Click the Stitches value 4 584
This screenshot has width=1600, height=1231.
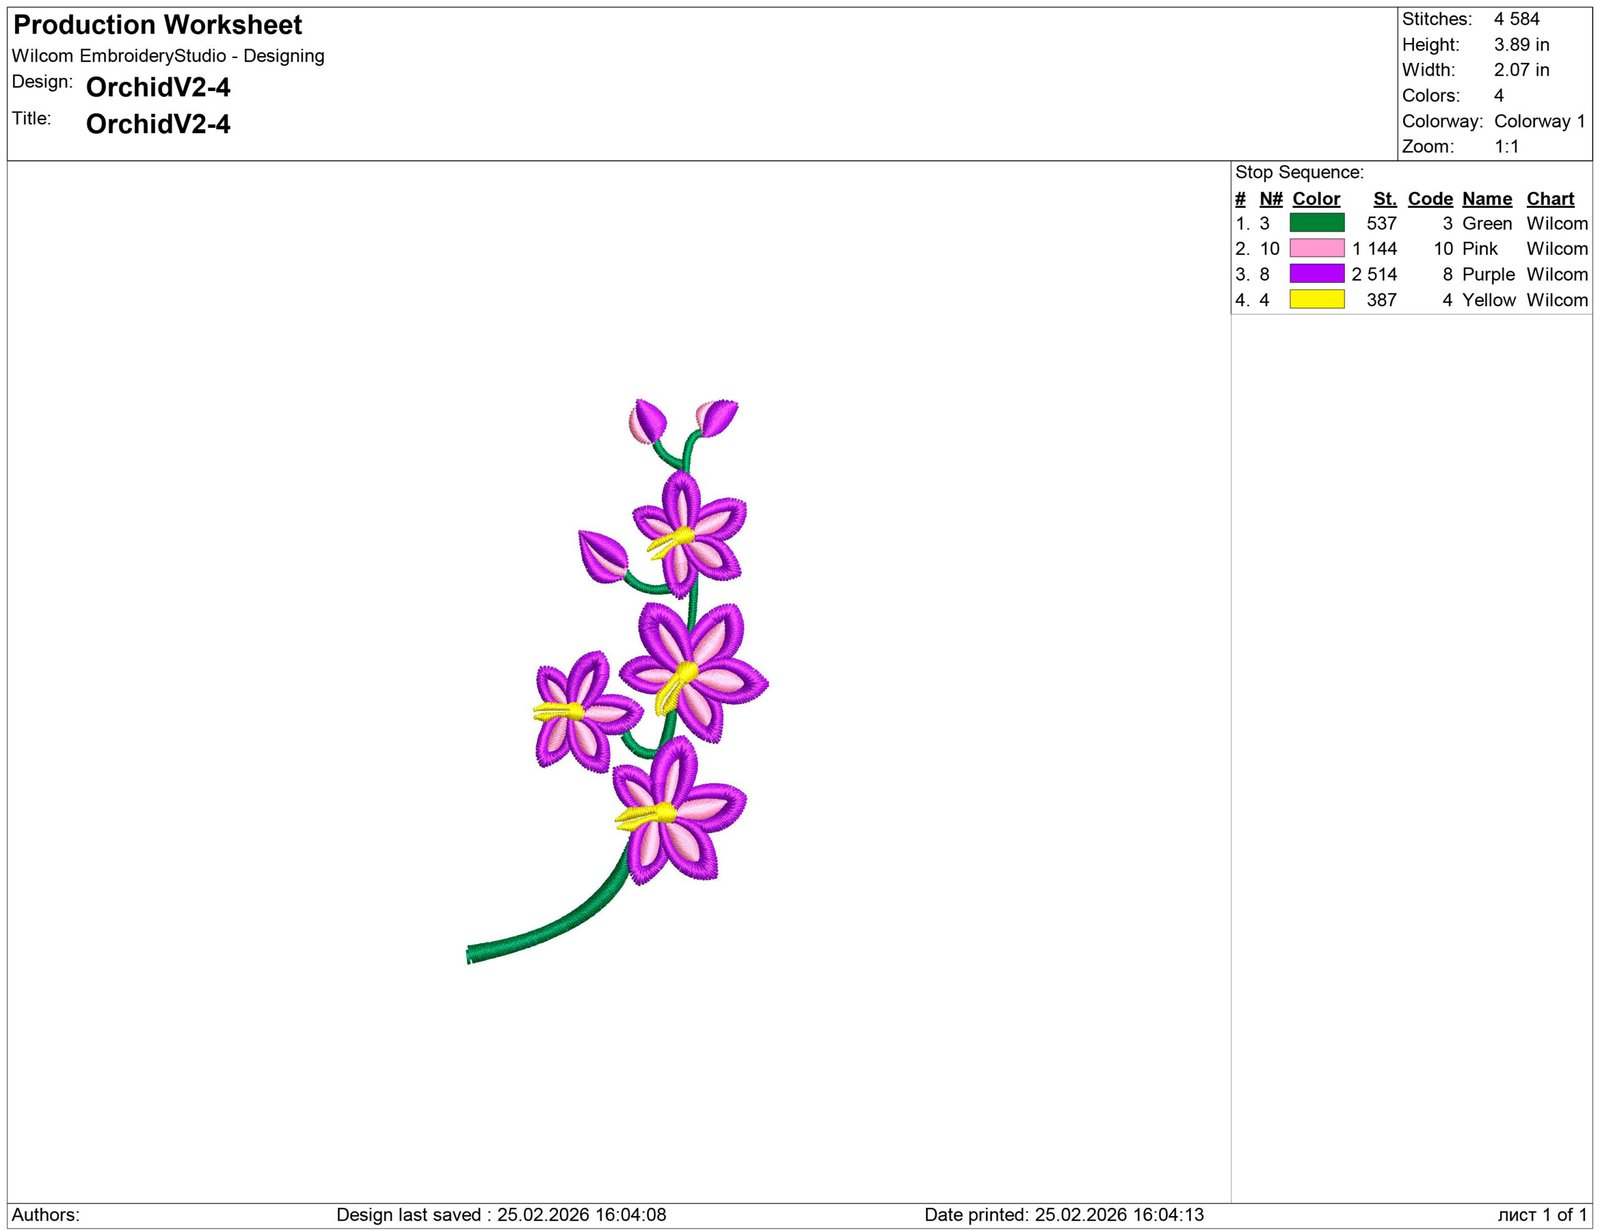tap(1516, 19)
